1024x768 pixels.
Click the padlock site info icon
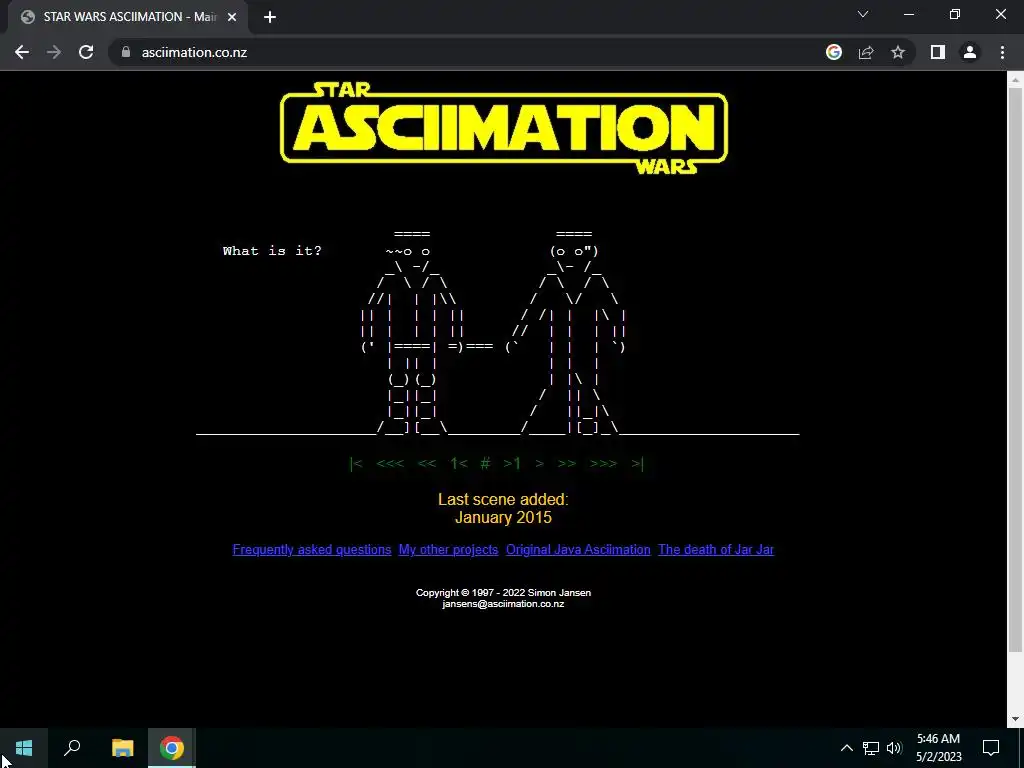coord(126,52)
